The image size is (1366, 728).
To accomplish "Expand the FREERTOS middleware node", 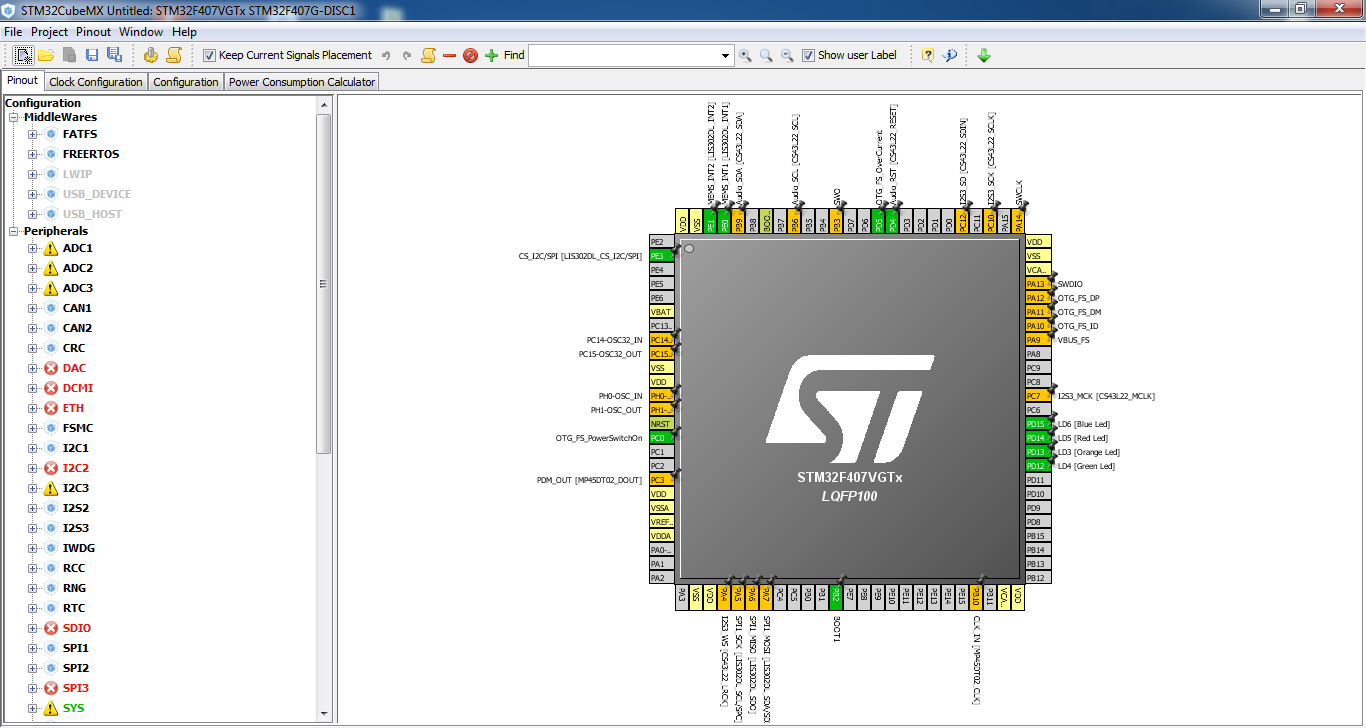I will click(x=33, y=153).
